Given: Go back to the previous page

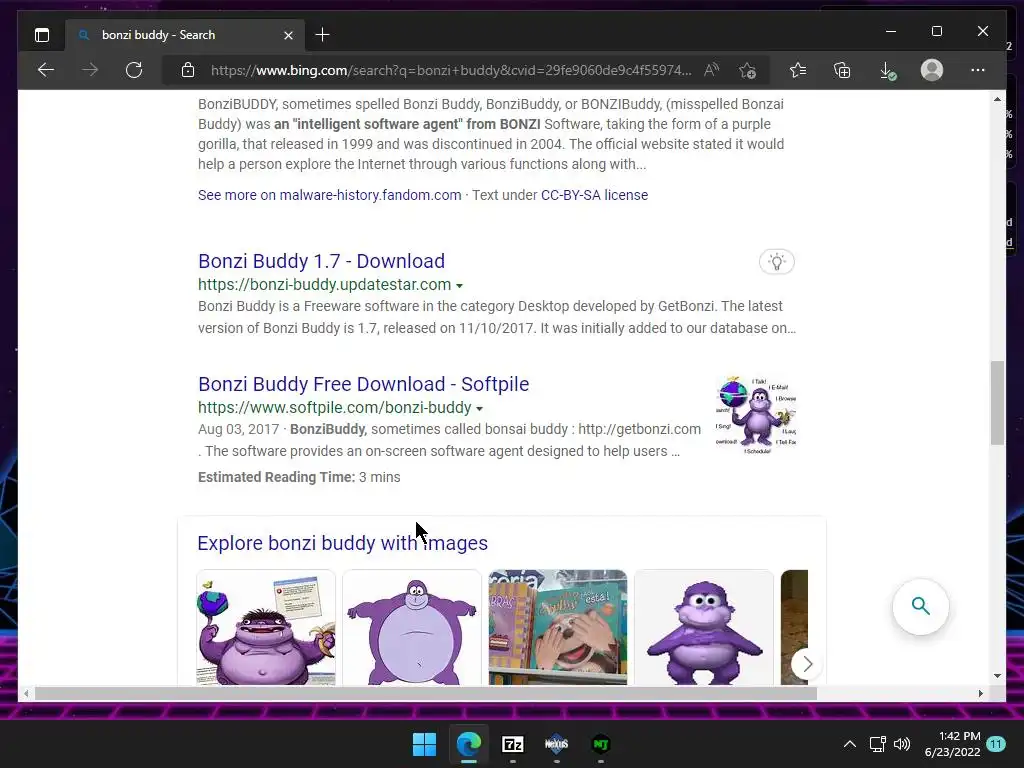Looking at the screenshot, I should coord(46,70).
